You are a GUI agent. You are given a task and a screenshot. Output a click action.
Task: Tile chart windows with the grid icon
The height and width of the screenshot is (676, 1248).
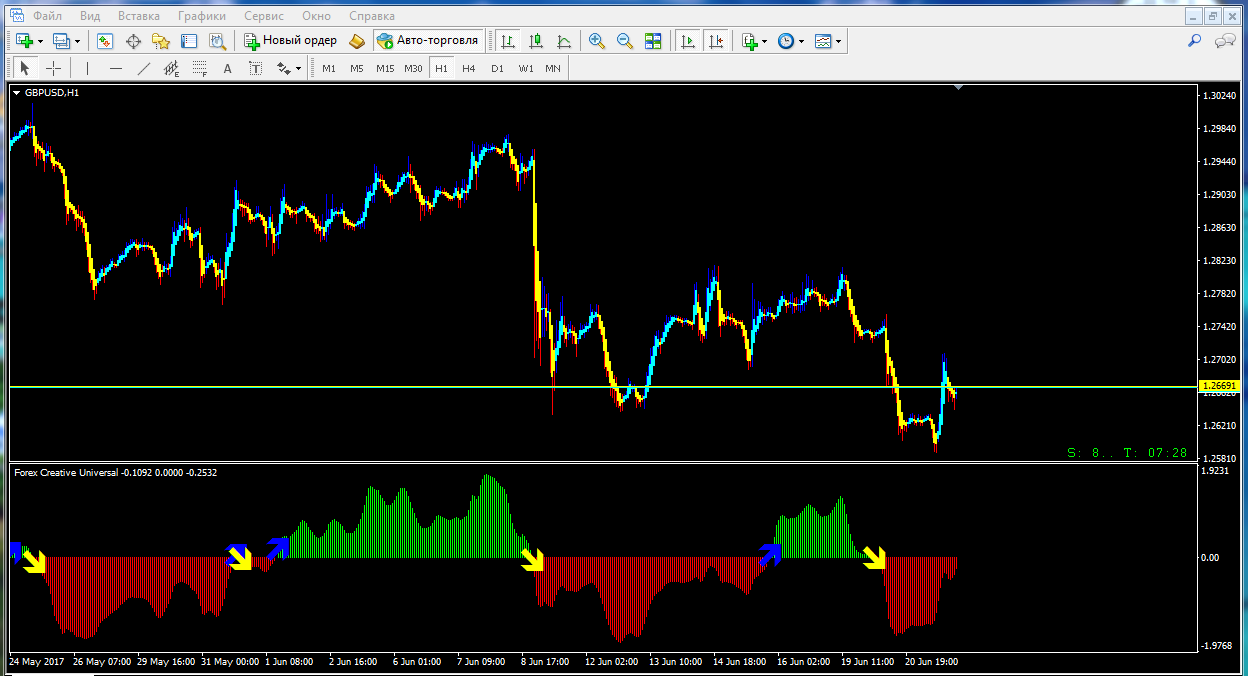[x=653, y=41]
